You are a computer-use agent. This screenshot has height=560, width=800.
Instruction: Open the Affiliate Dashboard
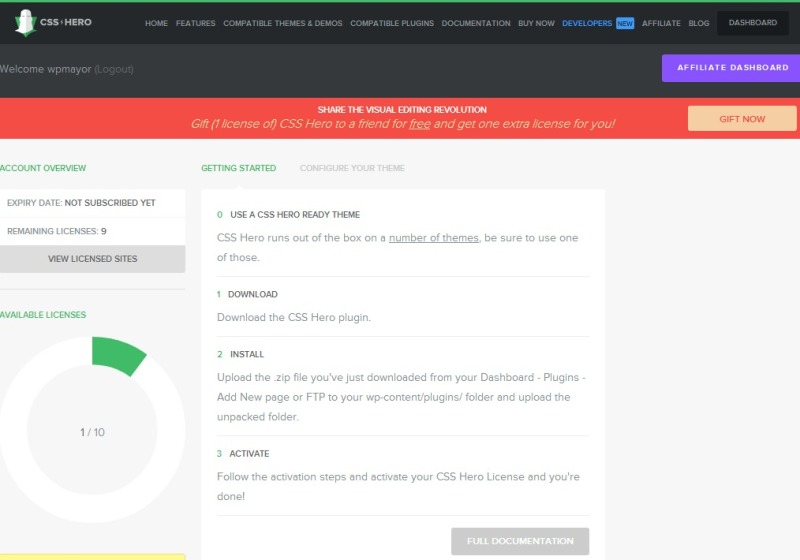point(732,68)
